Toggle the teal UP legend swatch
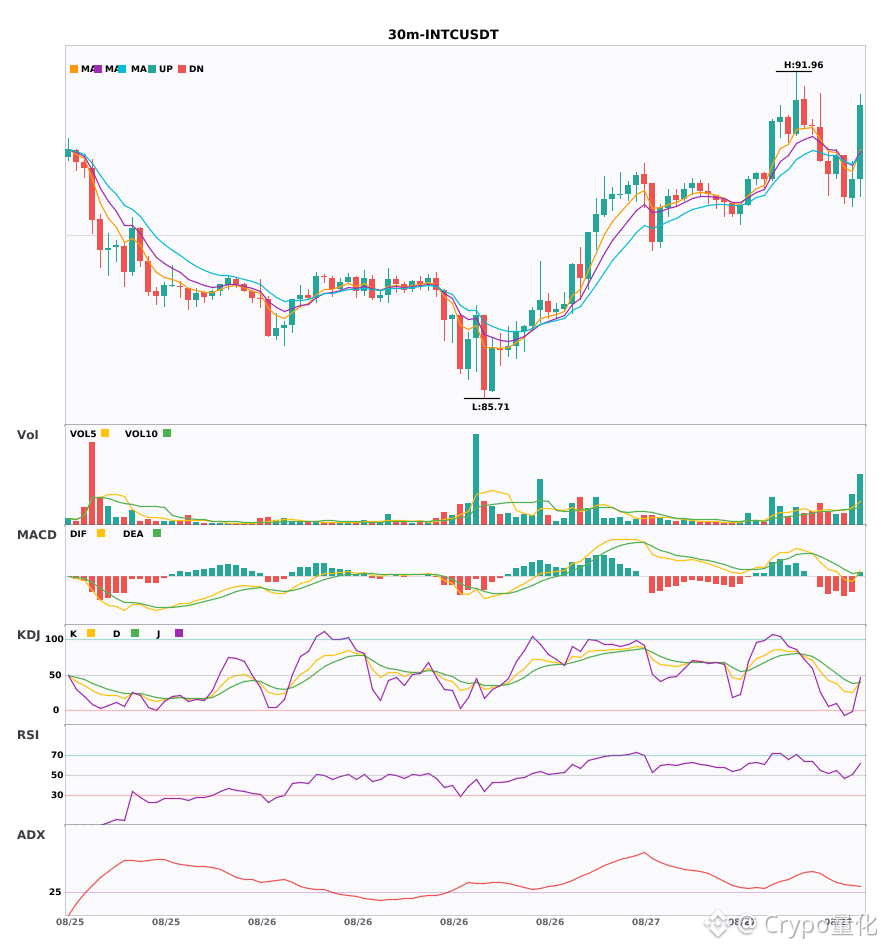 tap(152, 69)
